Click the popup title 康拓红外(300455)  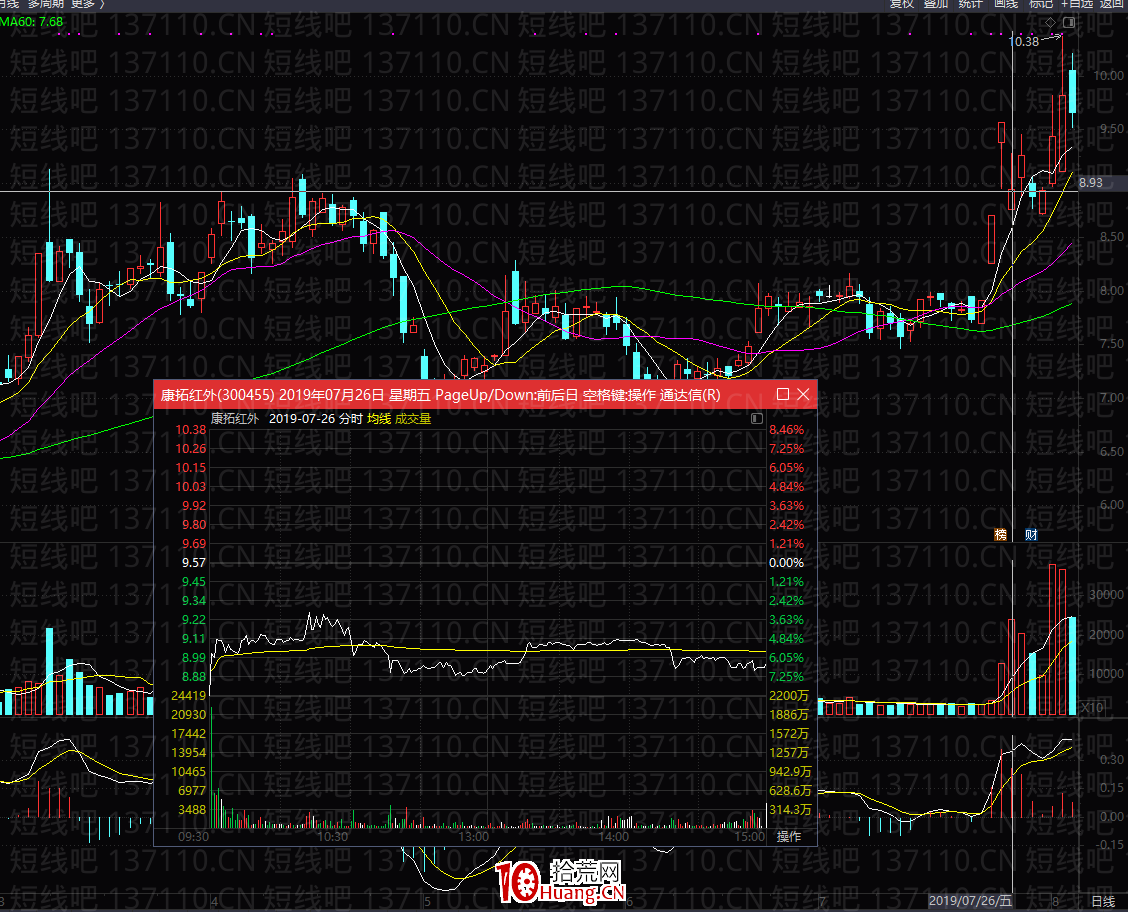[x=217, y=395]
